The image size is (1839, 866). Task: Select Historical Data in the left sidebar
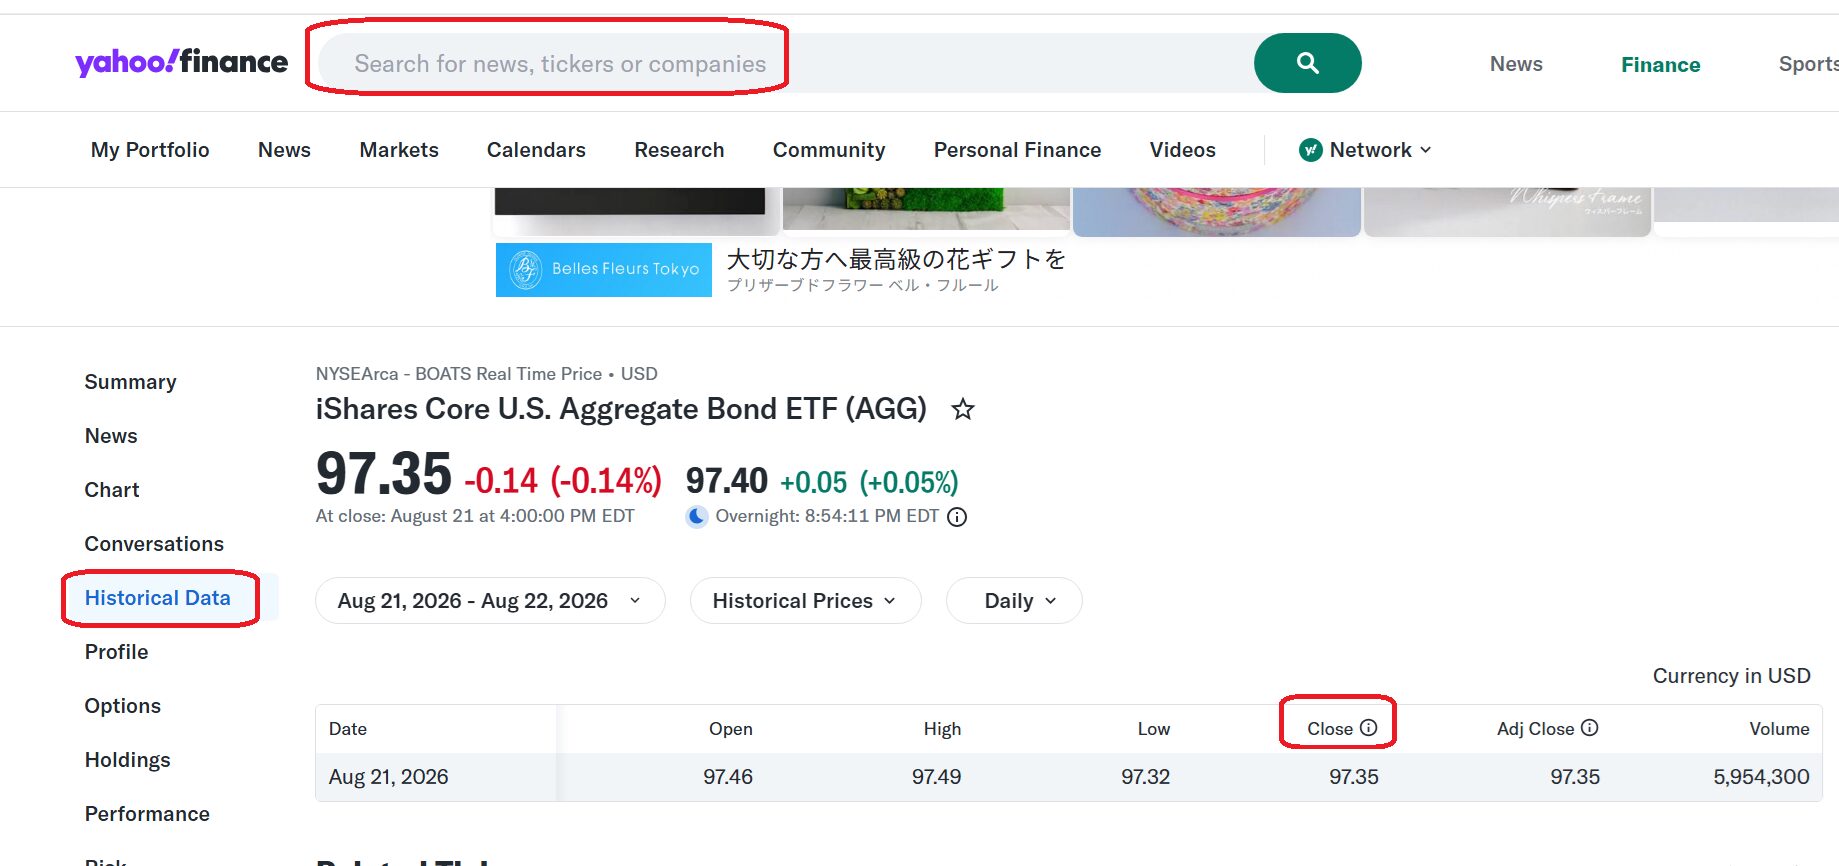pyautogui.click(x=158, y=598)
